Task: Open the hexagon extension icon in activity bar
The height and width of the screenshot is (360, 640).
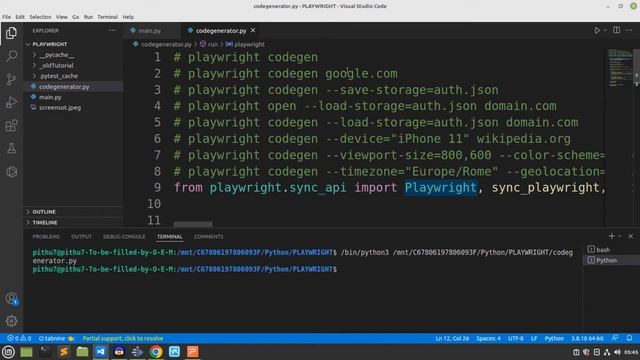Action: [x=11, y=171]
